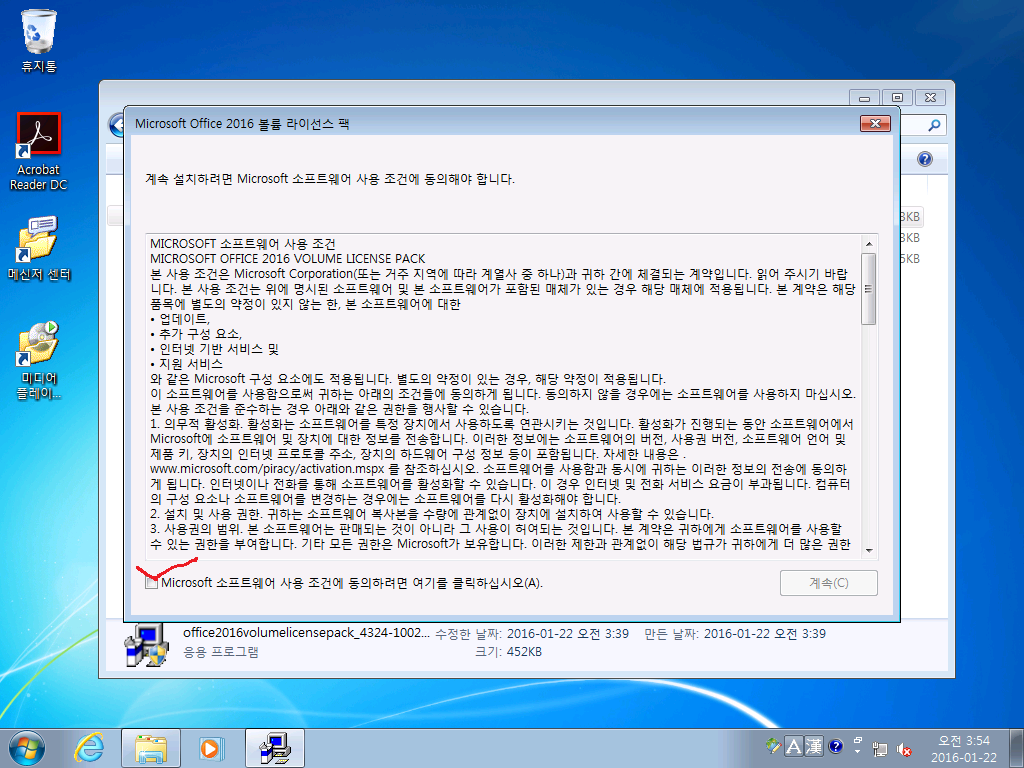
Task: Click the file name office2016volumelicensepack_4324-1002...
Action: pyautogui.click(x=306, y=633)
